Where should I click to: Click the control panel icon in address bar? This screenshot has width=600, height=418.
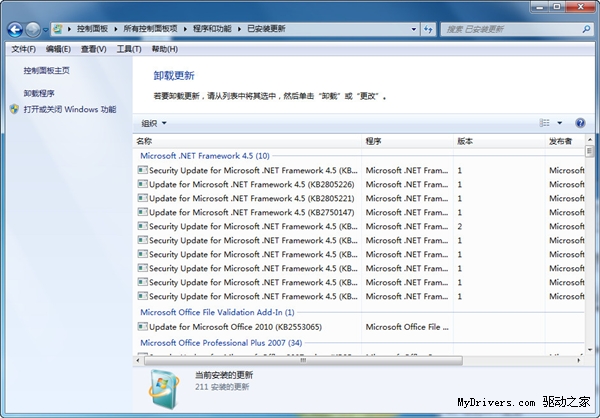pyautogui.click(x=58, y=29)
